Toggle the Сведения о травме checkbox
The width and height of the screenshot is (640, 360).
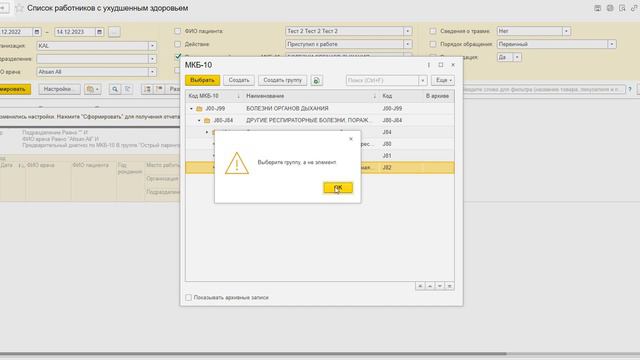tap(433, 31)
